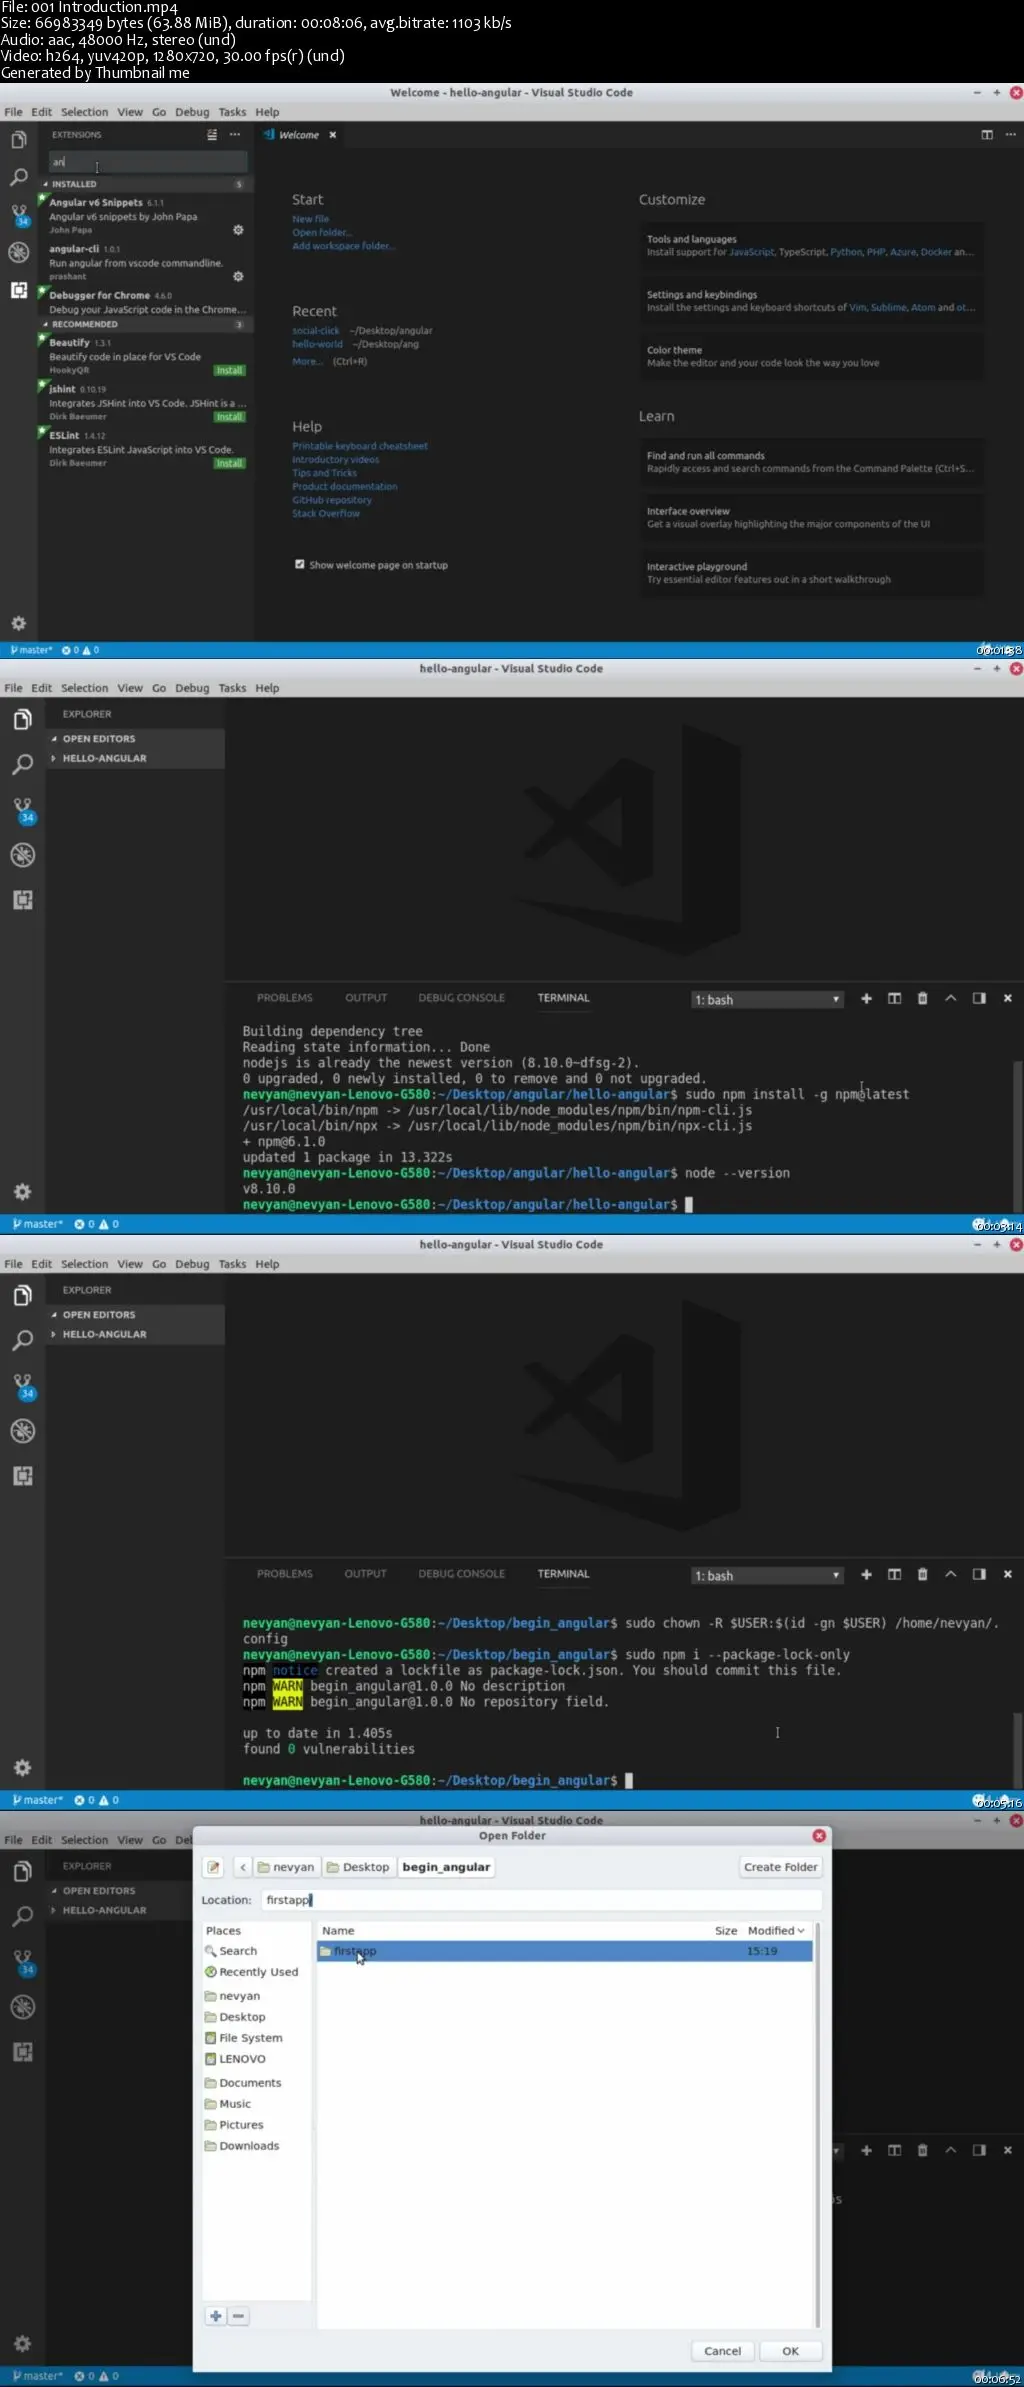Switch to PROBLEMS tab in node --version panel

[285, 998]
